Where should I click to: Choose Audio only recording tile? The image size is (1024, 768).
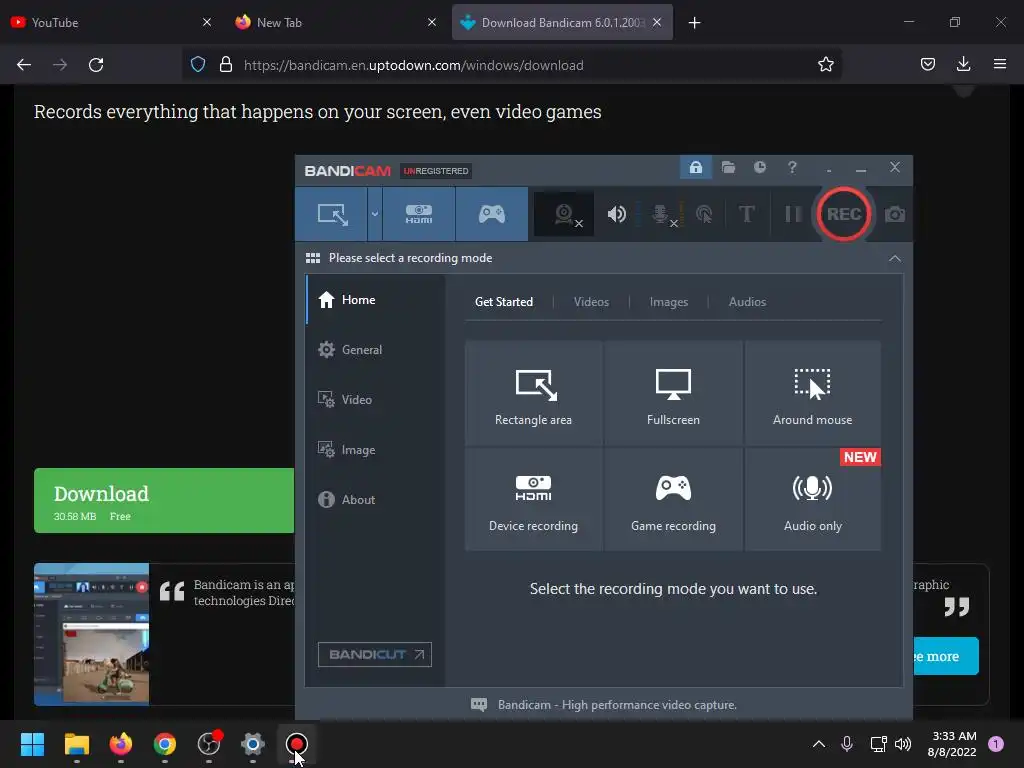(x=813, y=500)
